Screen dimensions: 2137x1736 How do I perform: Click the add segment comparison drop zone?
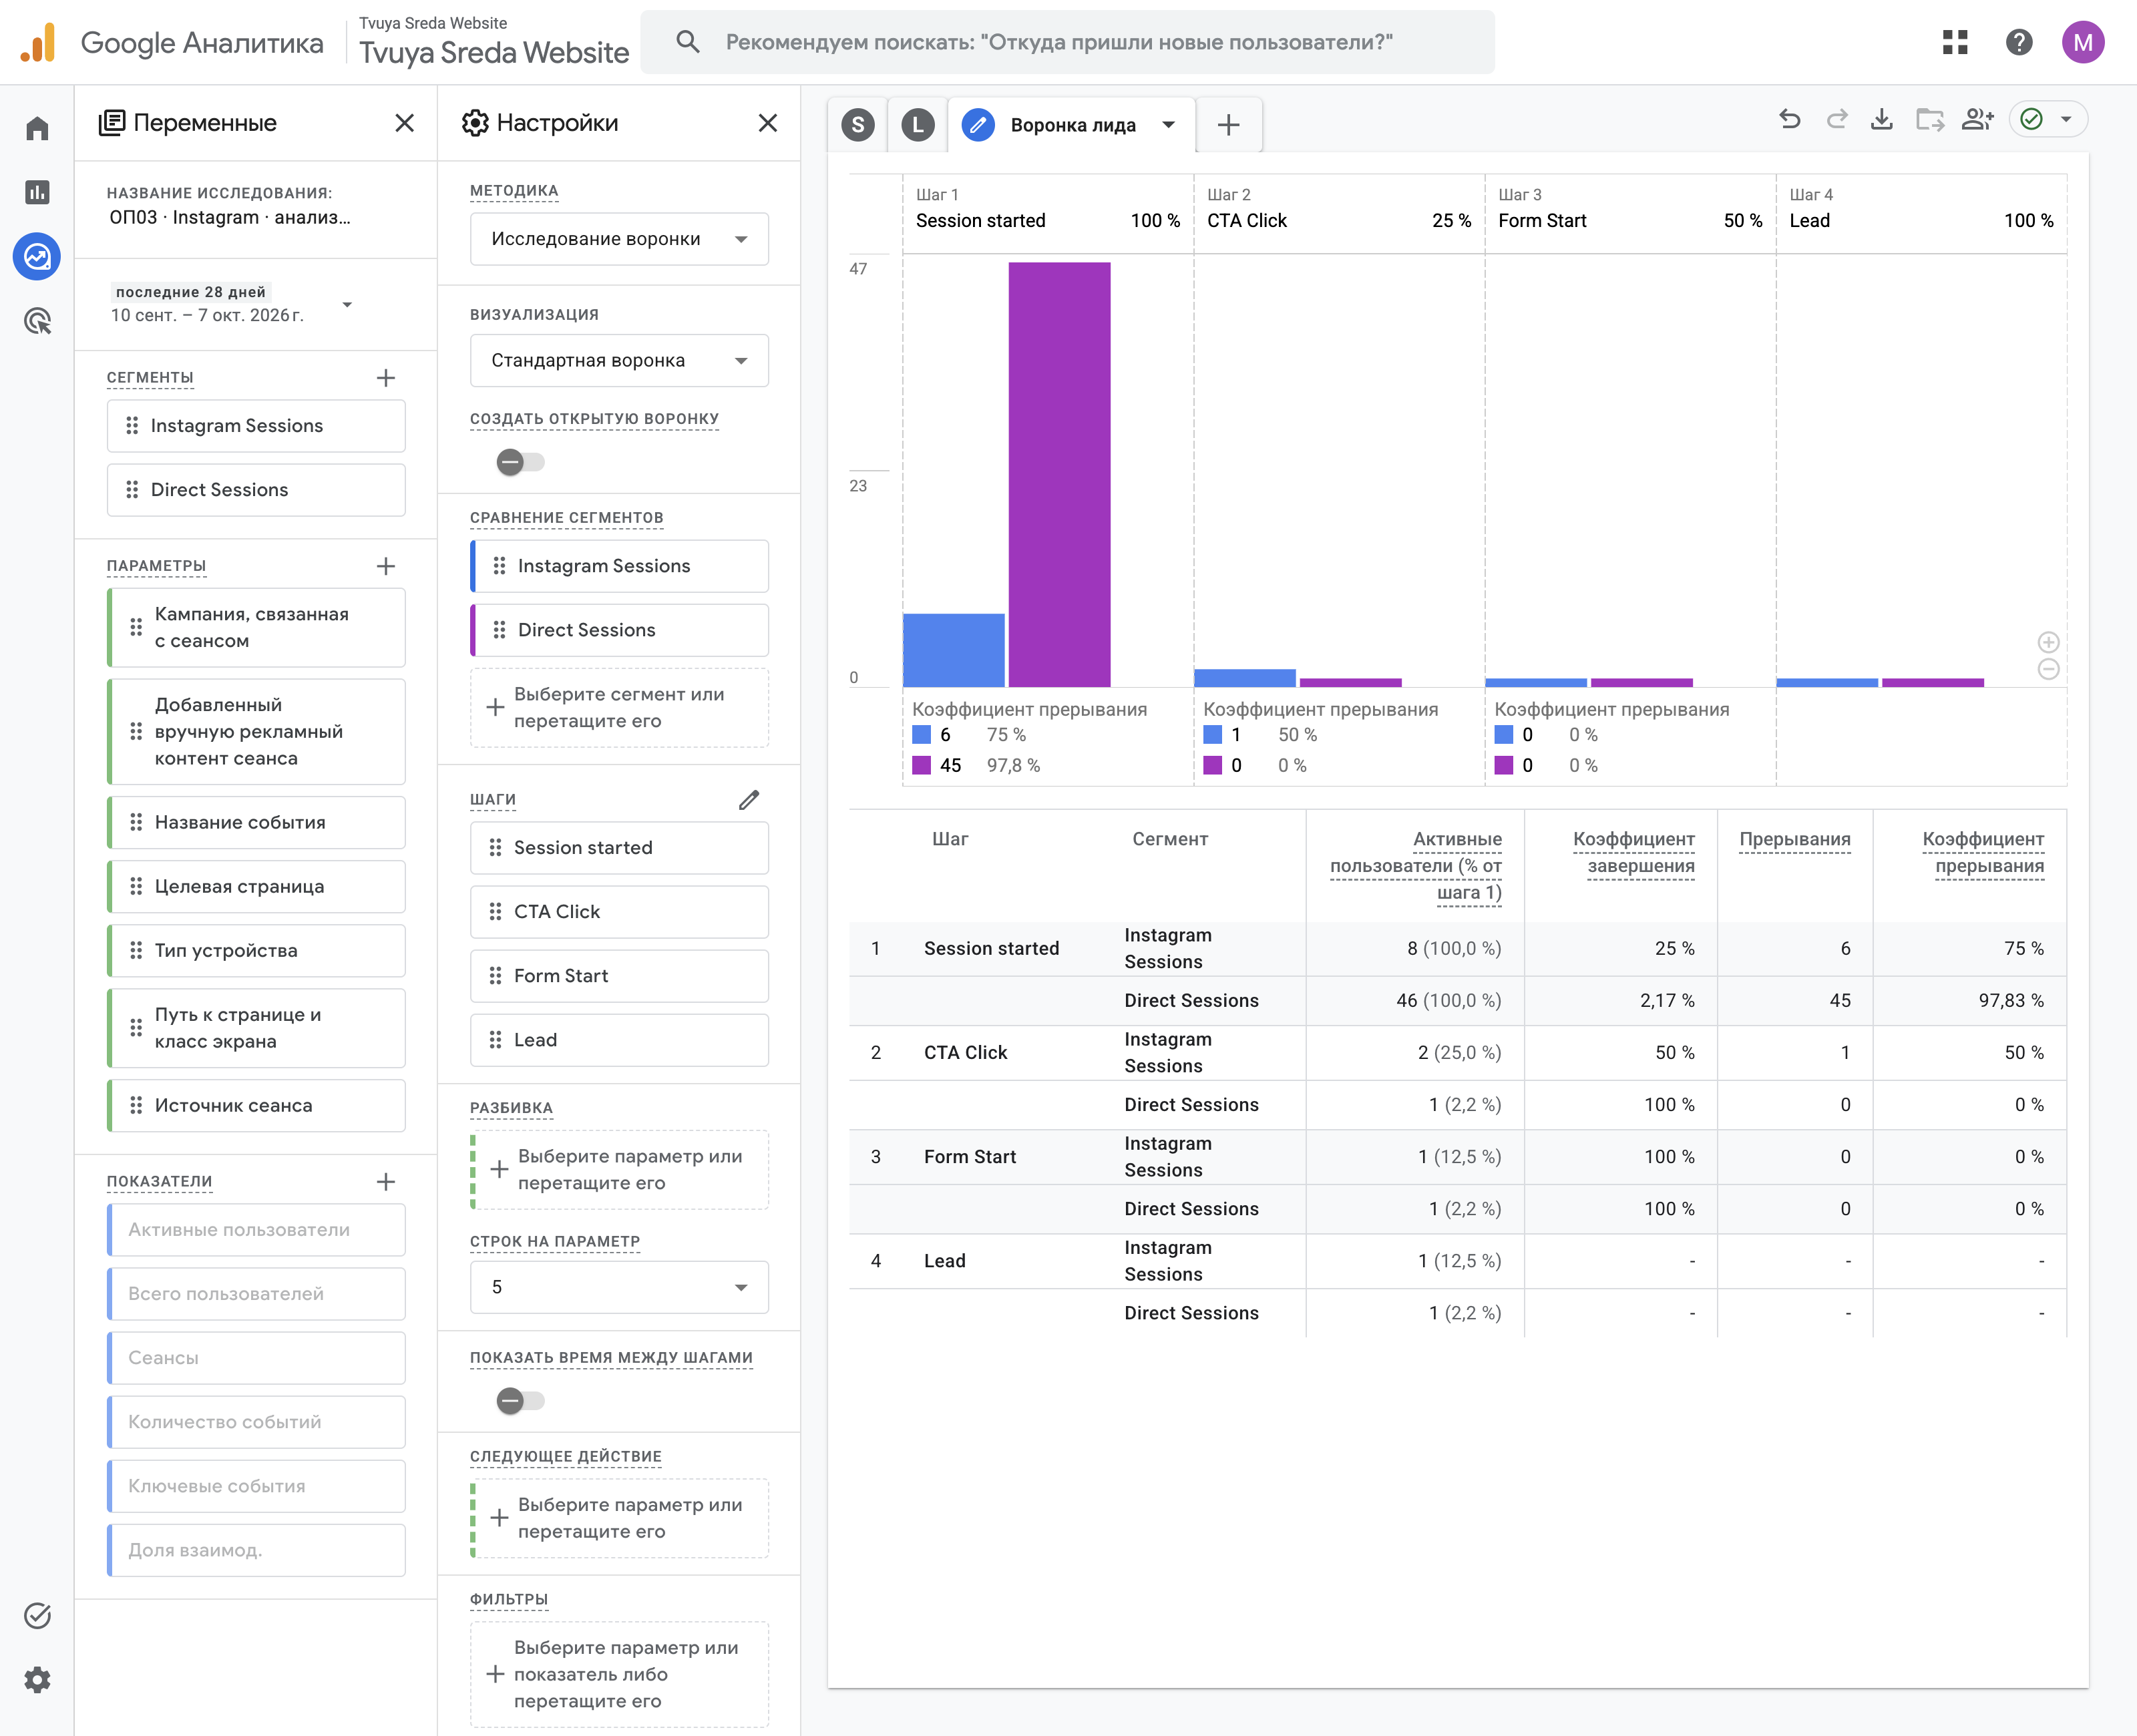click(x=619, y=708)
